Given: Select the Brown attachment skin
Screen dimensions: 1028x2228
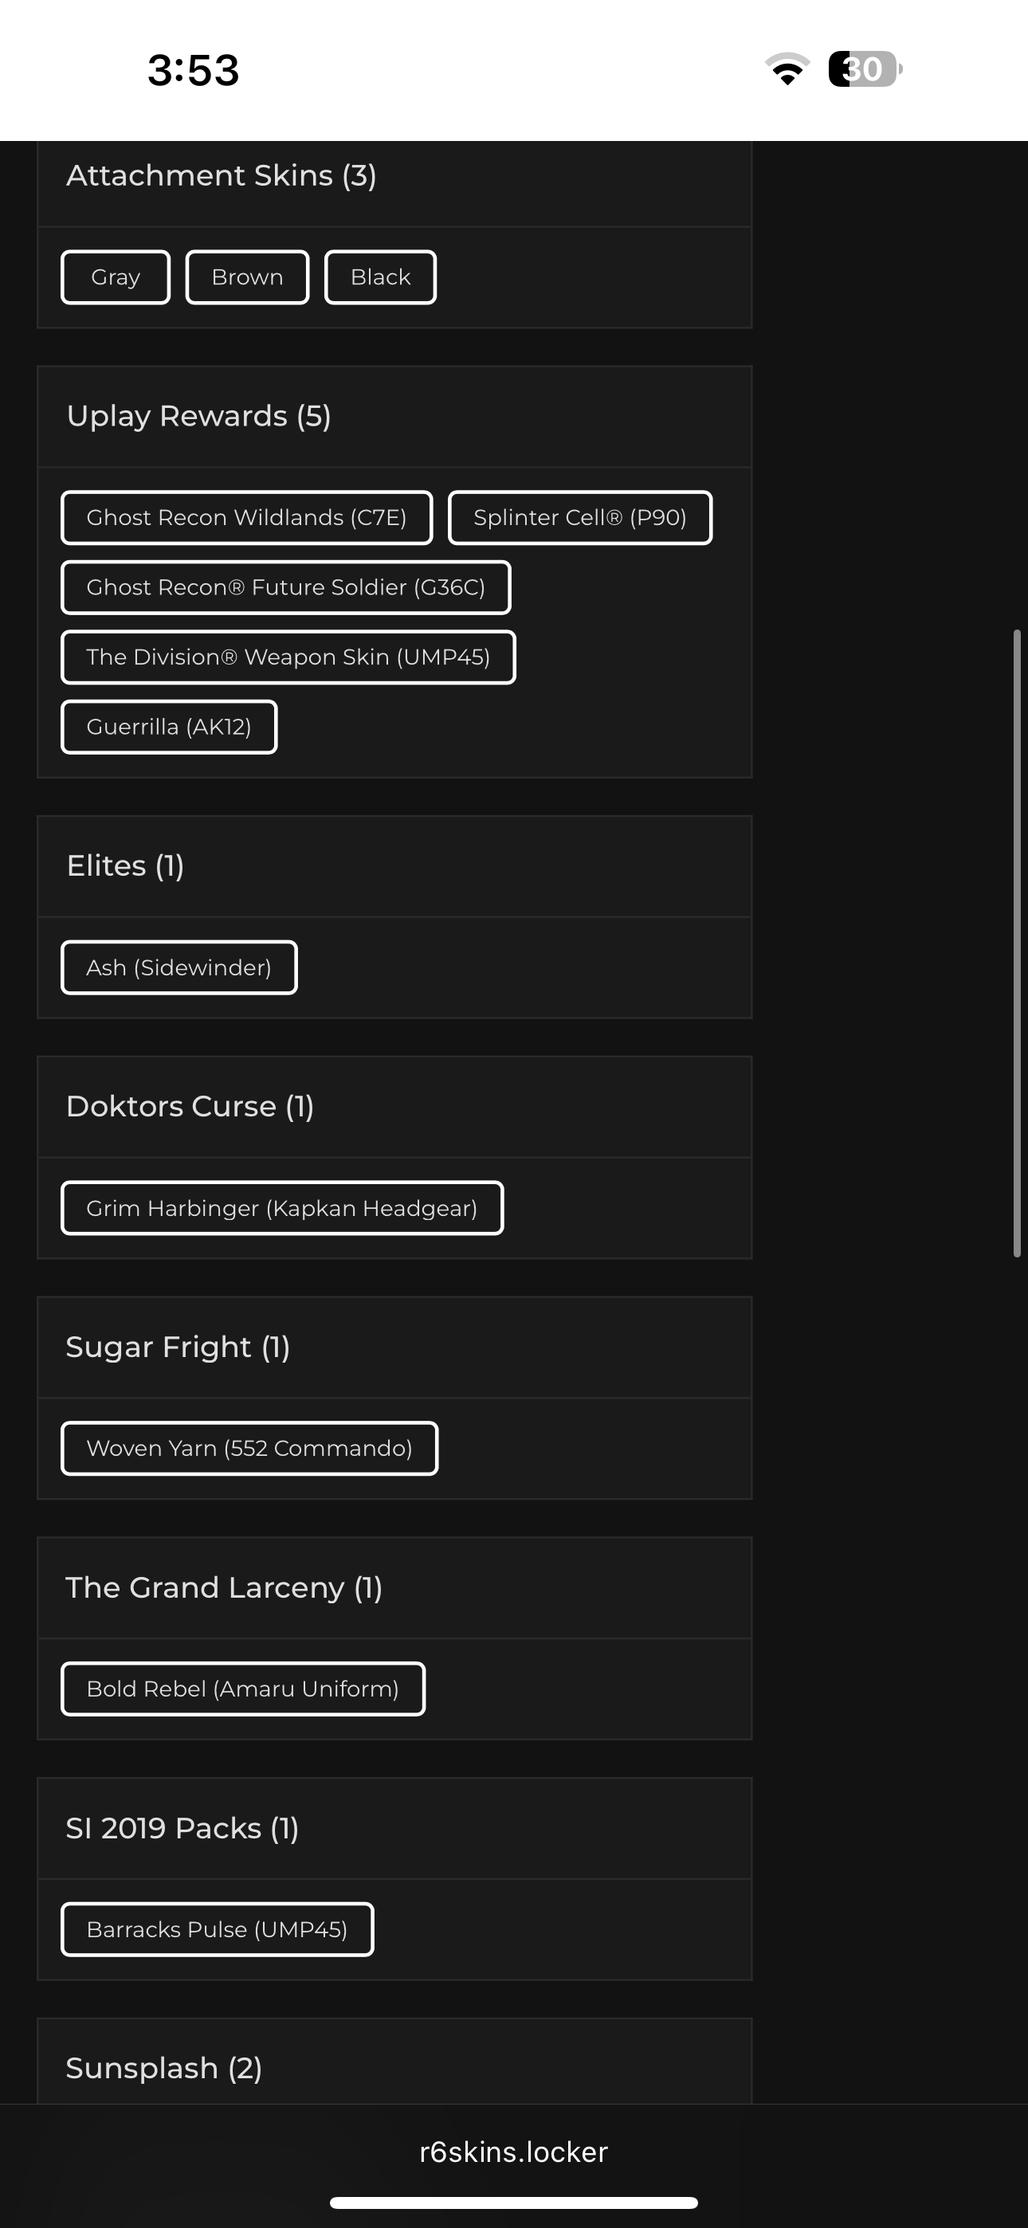Looking at the screenshot, I should tap(247, 277).
